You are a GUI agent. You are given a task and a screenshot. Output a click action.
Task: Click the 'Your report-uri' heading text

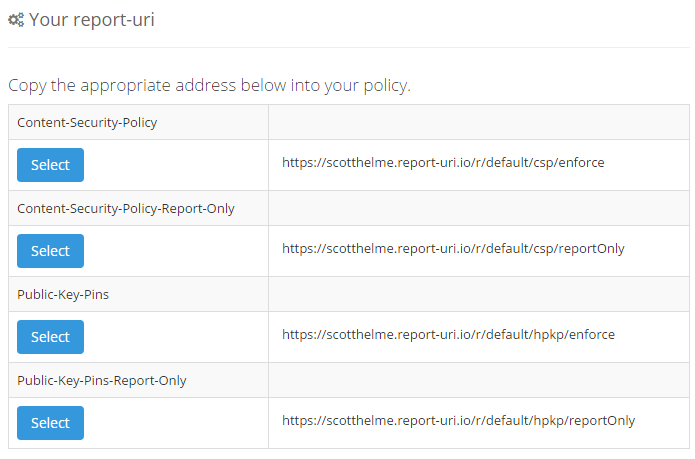click(92, 20)
